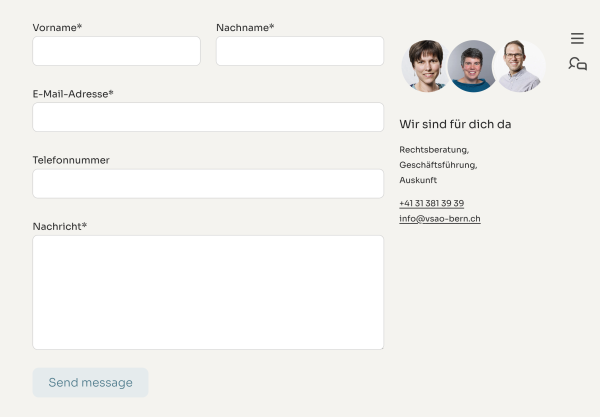Click the Rechtsberatung, Geschäftsführung, Auskunft text
This screenshot has width=600, height=417.
click(x=438, y=165)
